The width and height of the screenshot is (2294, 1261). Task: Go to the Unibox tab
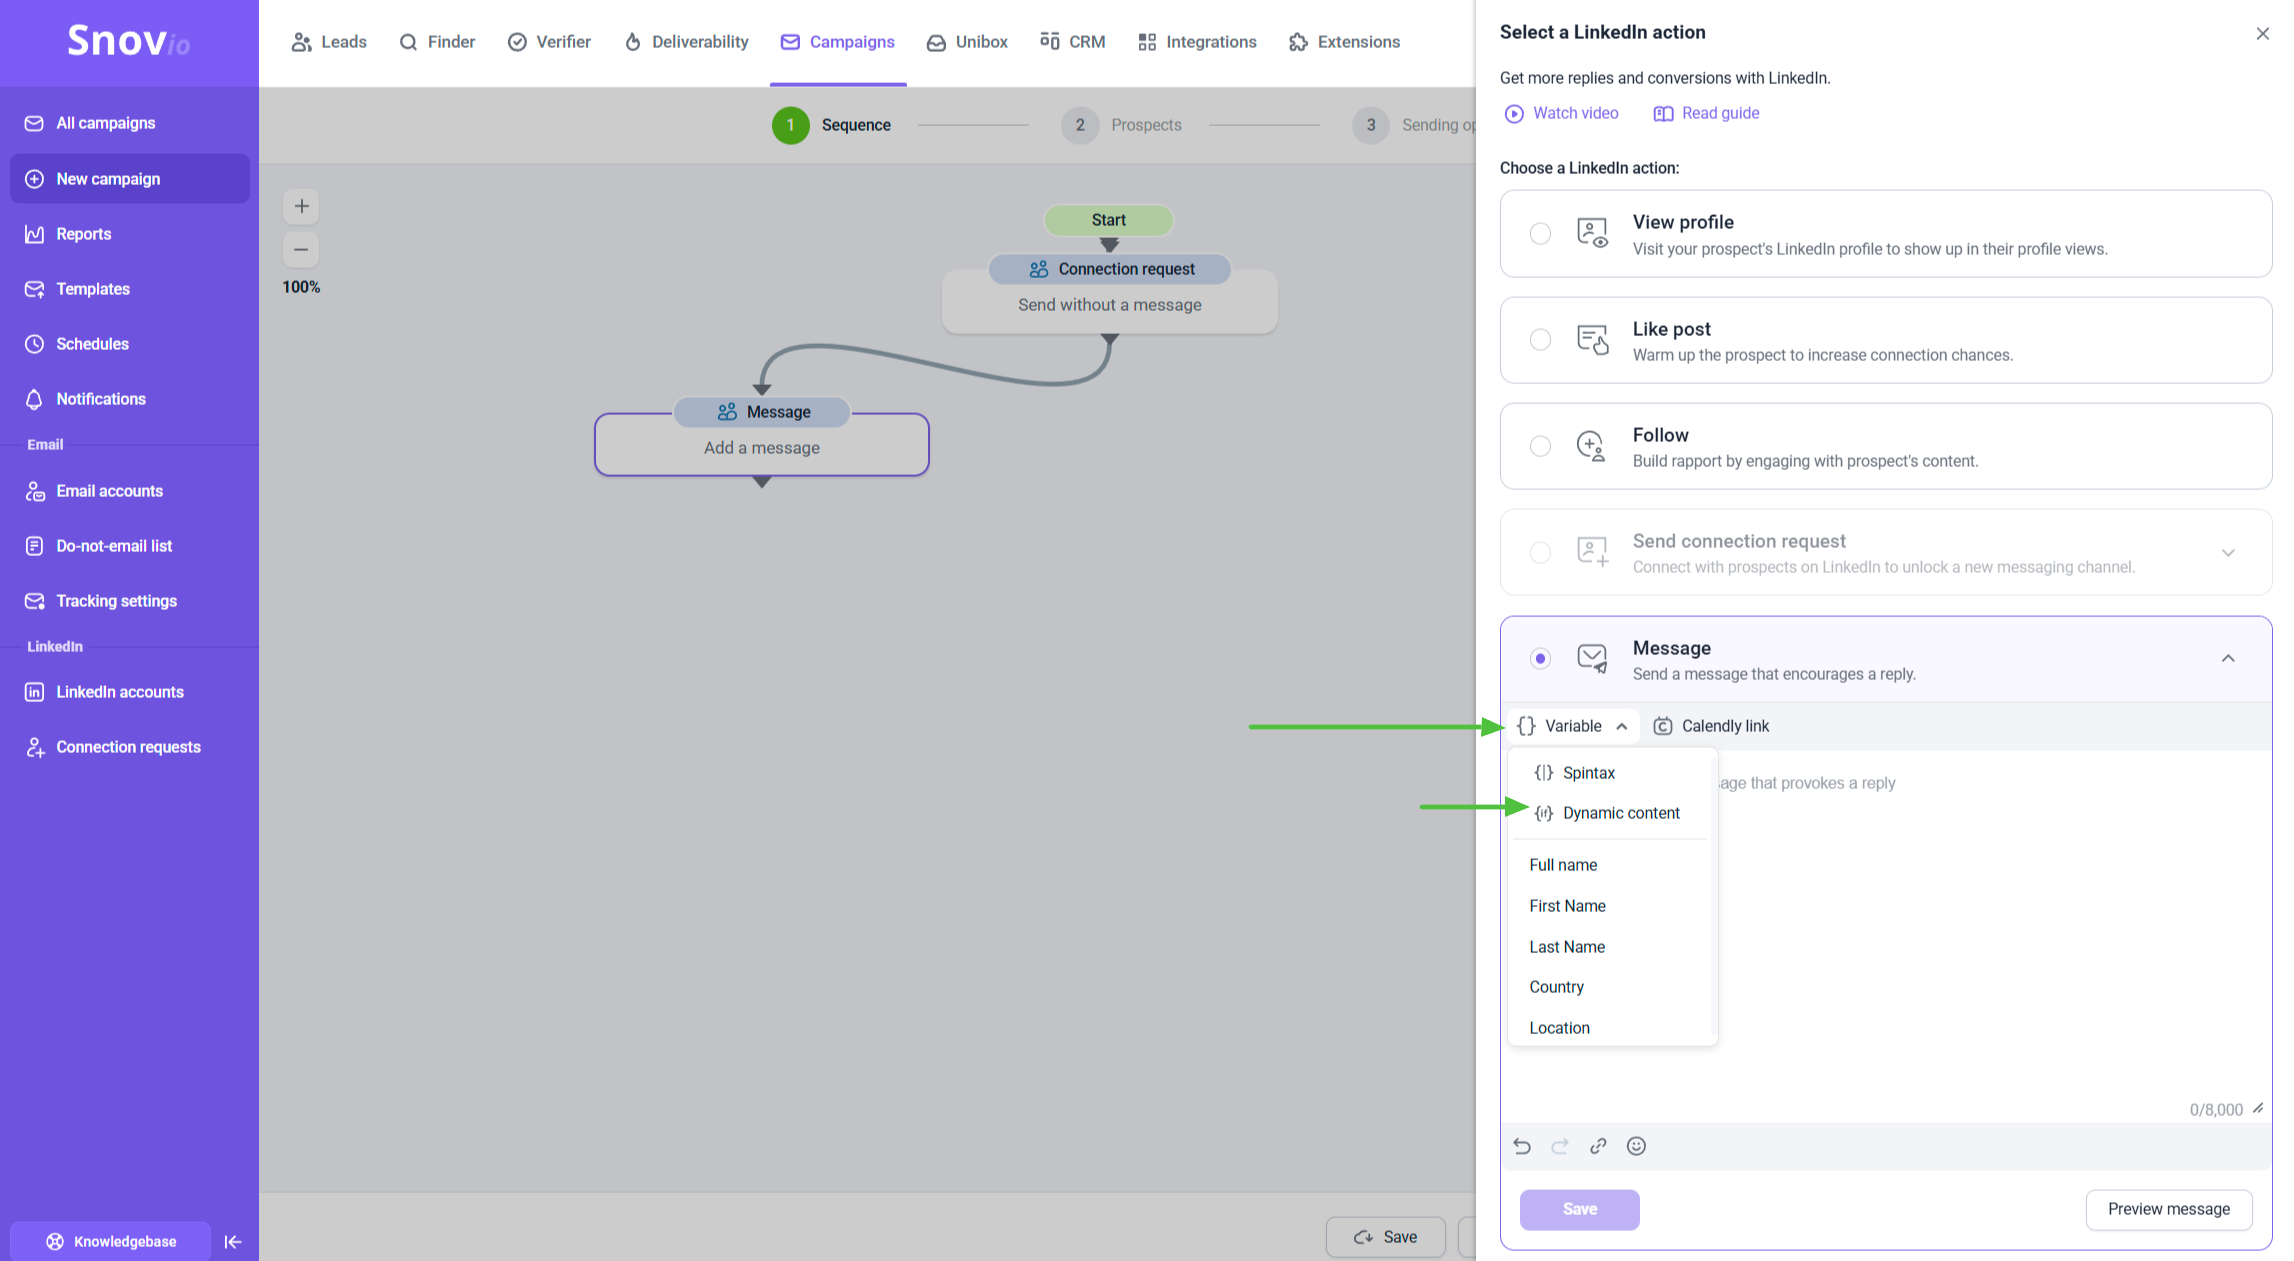[x=967, y=42]
